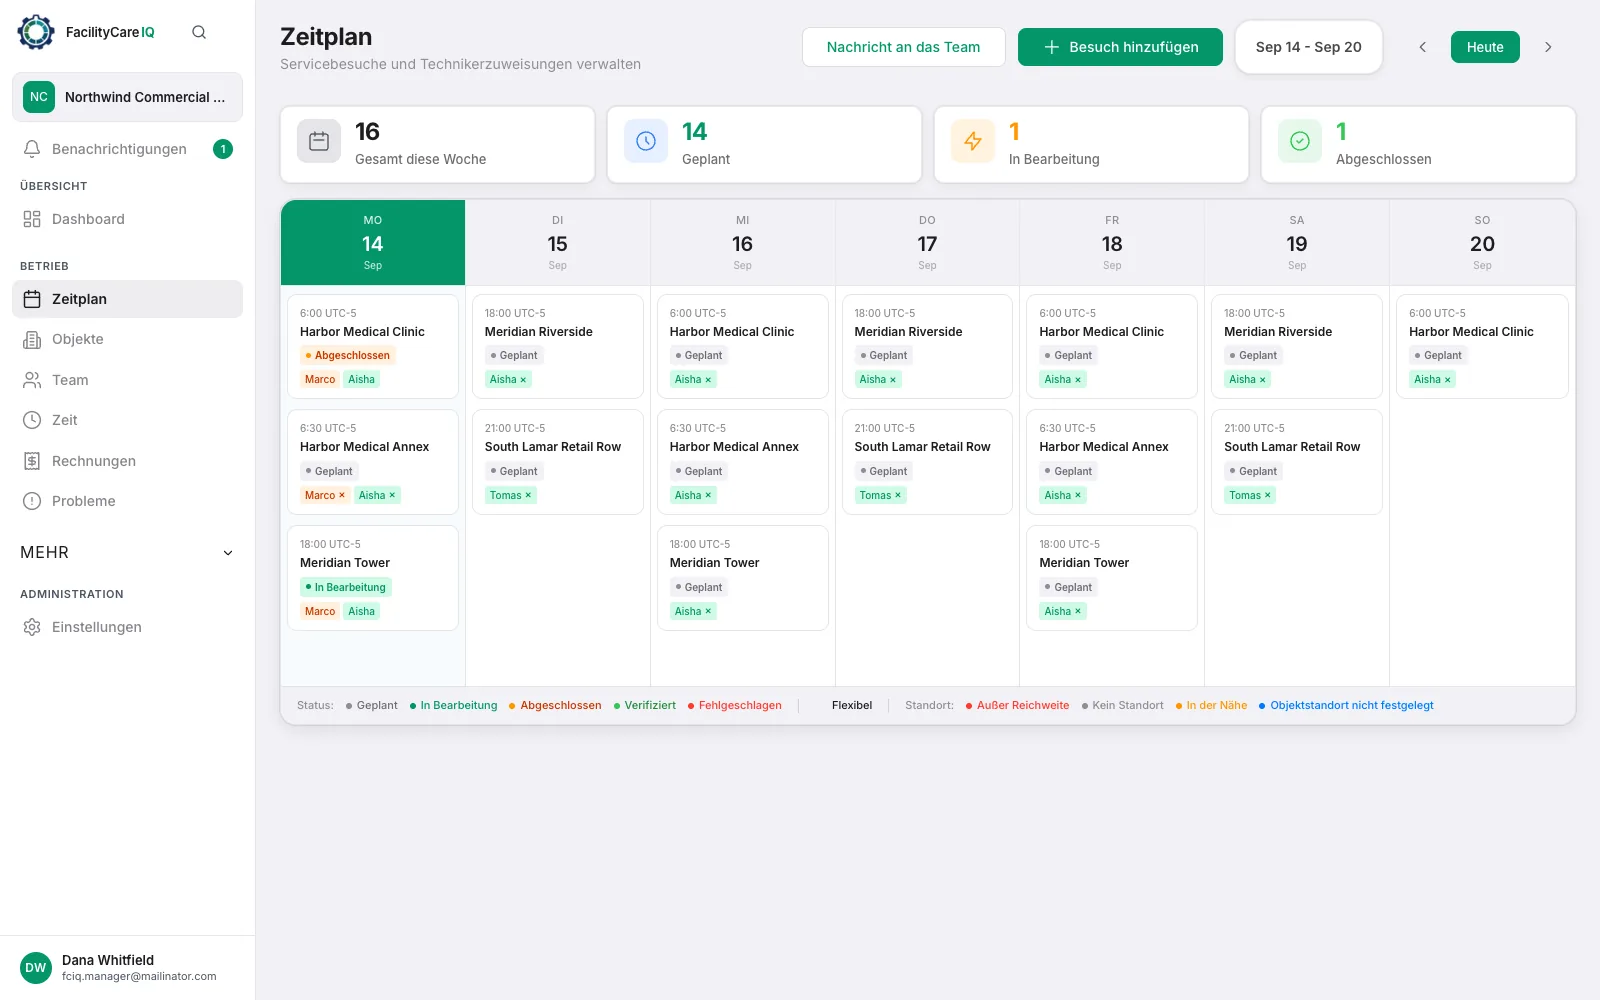Select the So 20 Sep day header

[1482, 243]
